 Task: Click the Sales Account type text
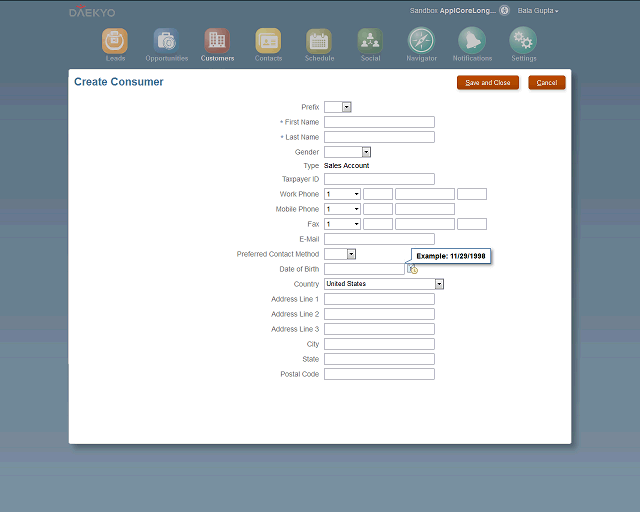tap(347, 165)
